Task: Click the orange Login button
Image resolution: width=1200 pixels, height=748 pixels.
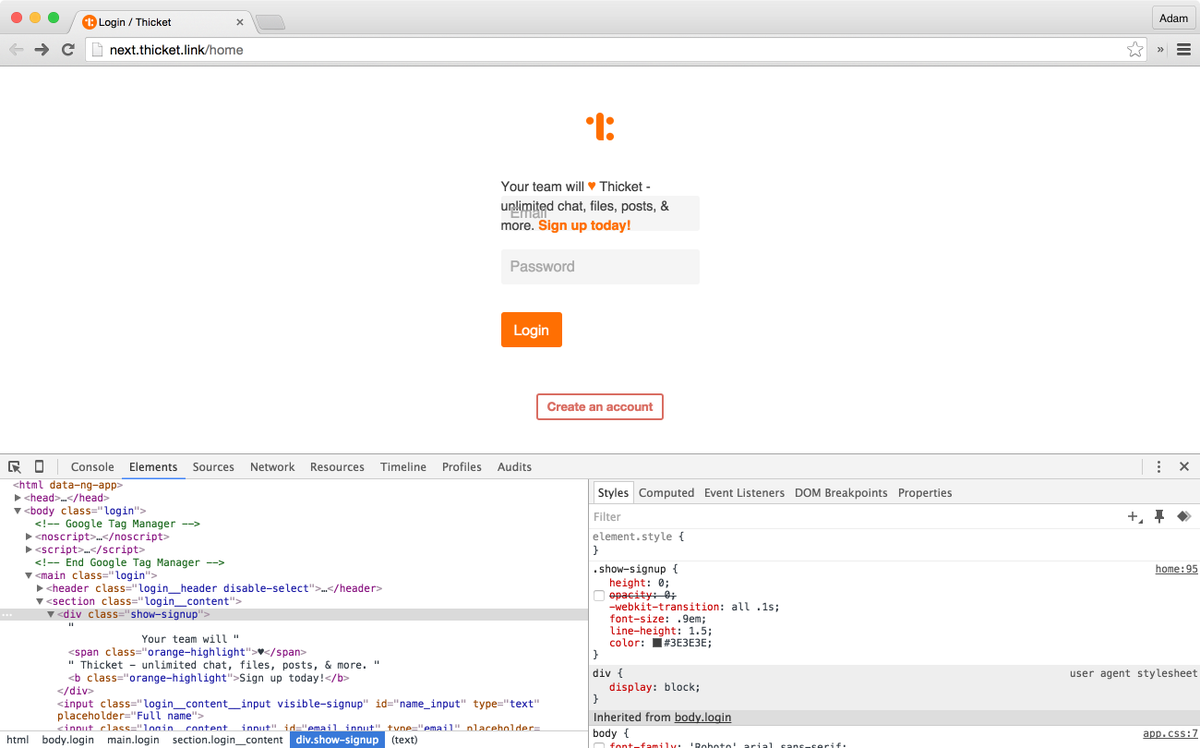Action: pyautogui.click(x=531, y=330)
